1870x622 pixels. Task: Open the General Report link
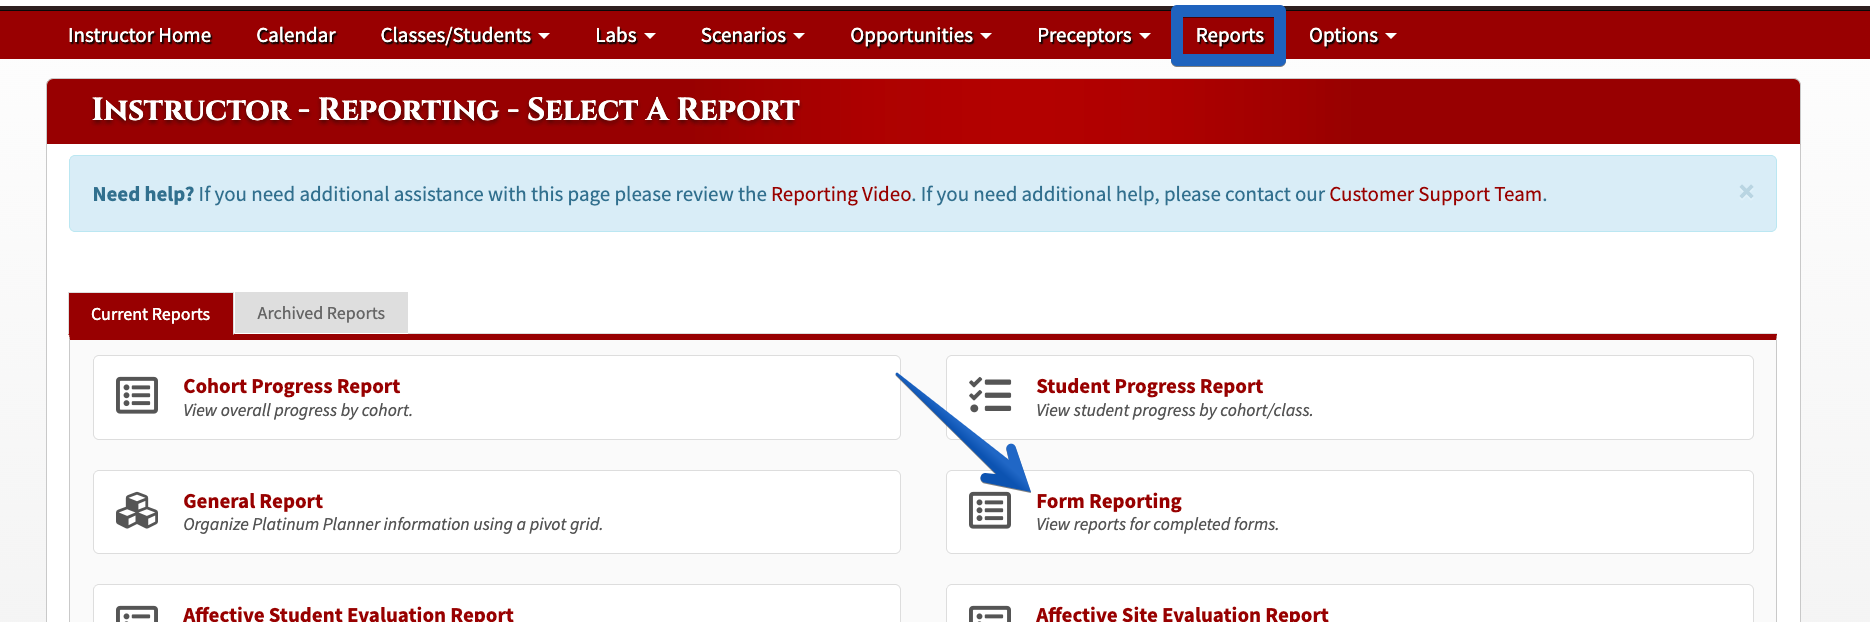tap(253, 501)
